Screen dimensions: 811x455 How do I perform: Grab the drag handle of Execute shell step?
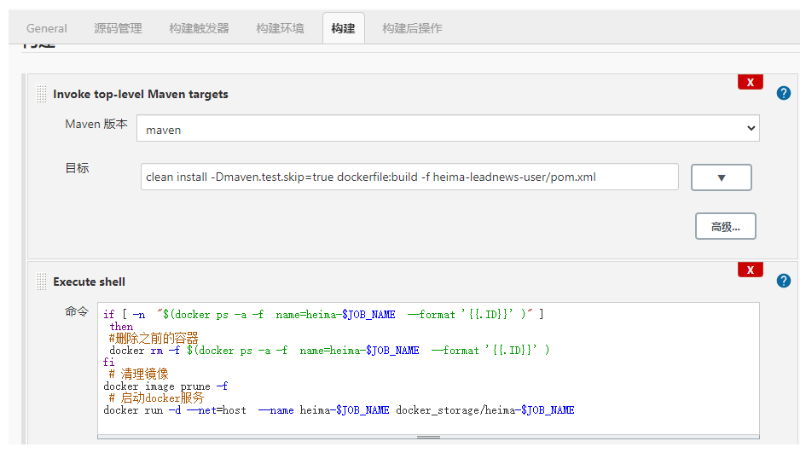[41, 282]
